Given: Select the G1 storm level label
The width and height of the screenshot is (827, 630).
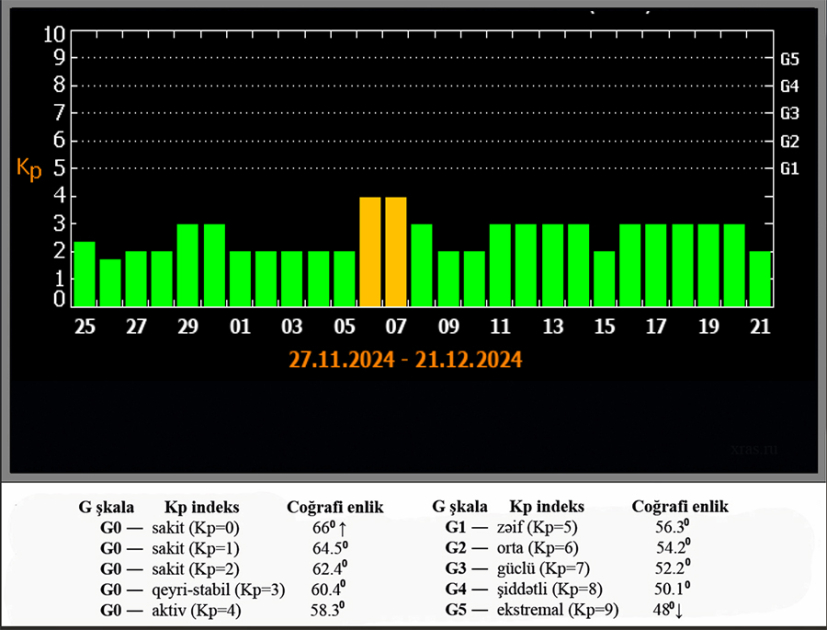Looking at the screenshot, I should pos(789,168).
